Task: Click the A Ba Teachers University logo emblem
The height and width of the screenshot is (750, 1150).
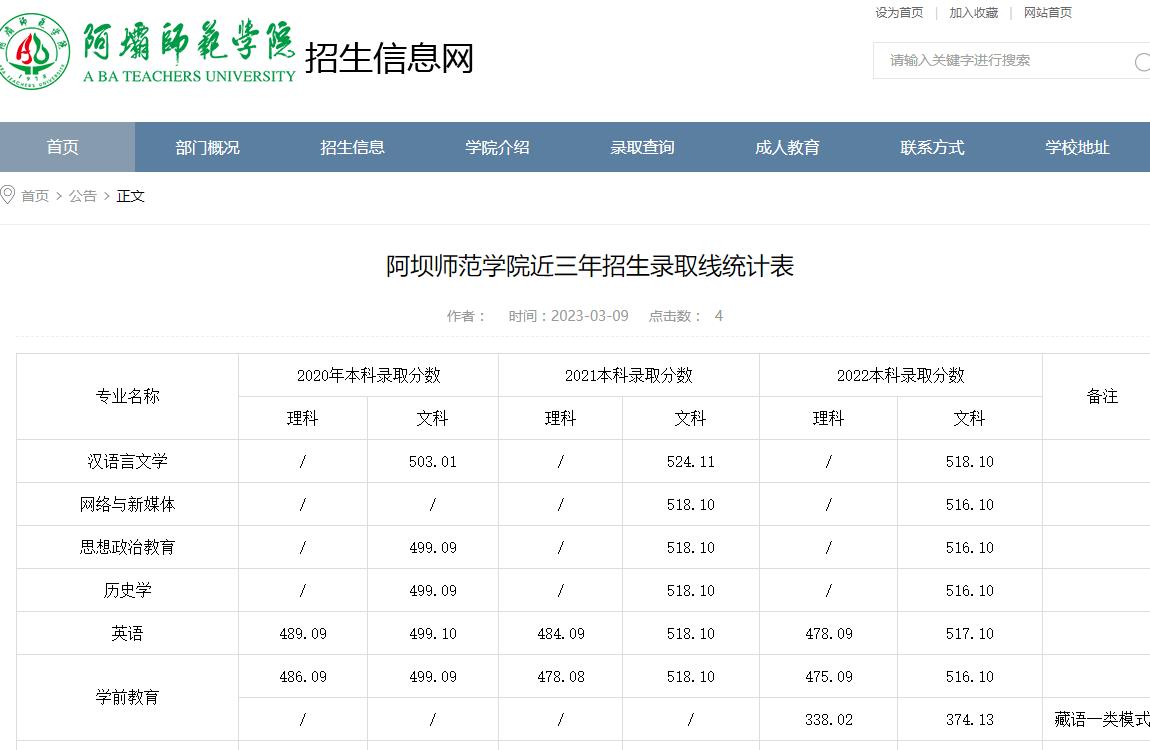Action: 34,51
